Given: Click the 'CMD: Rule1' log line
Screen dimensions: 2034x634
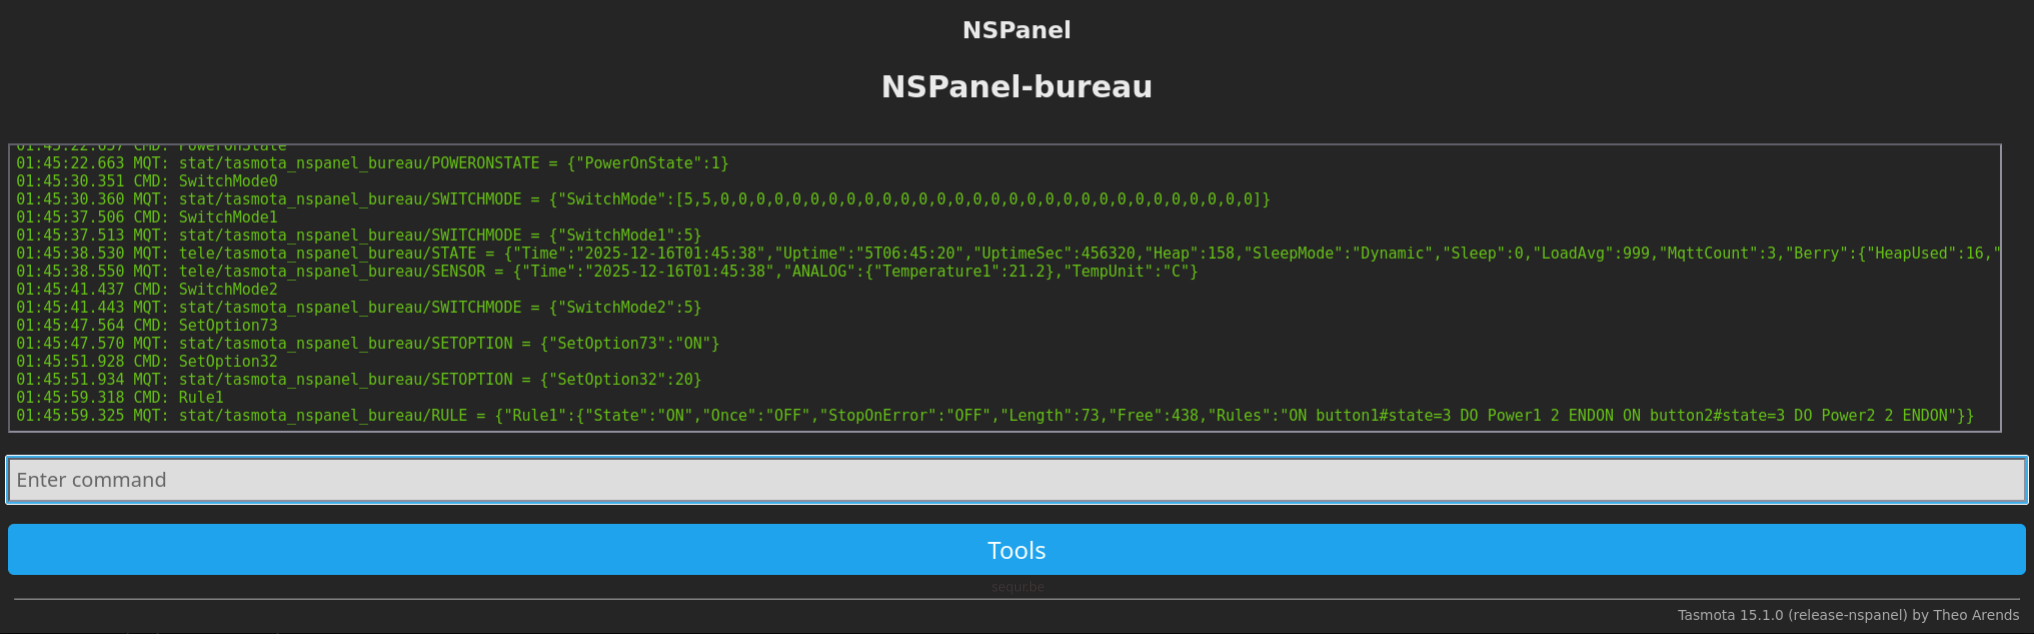Looking at the screenshot, I should point(120,397).
